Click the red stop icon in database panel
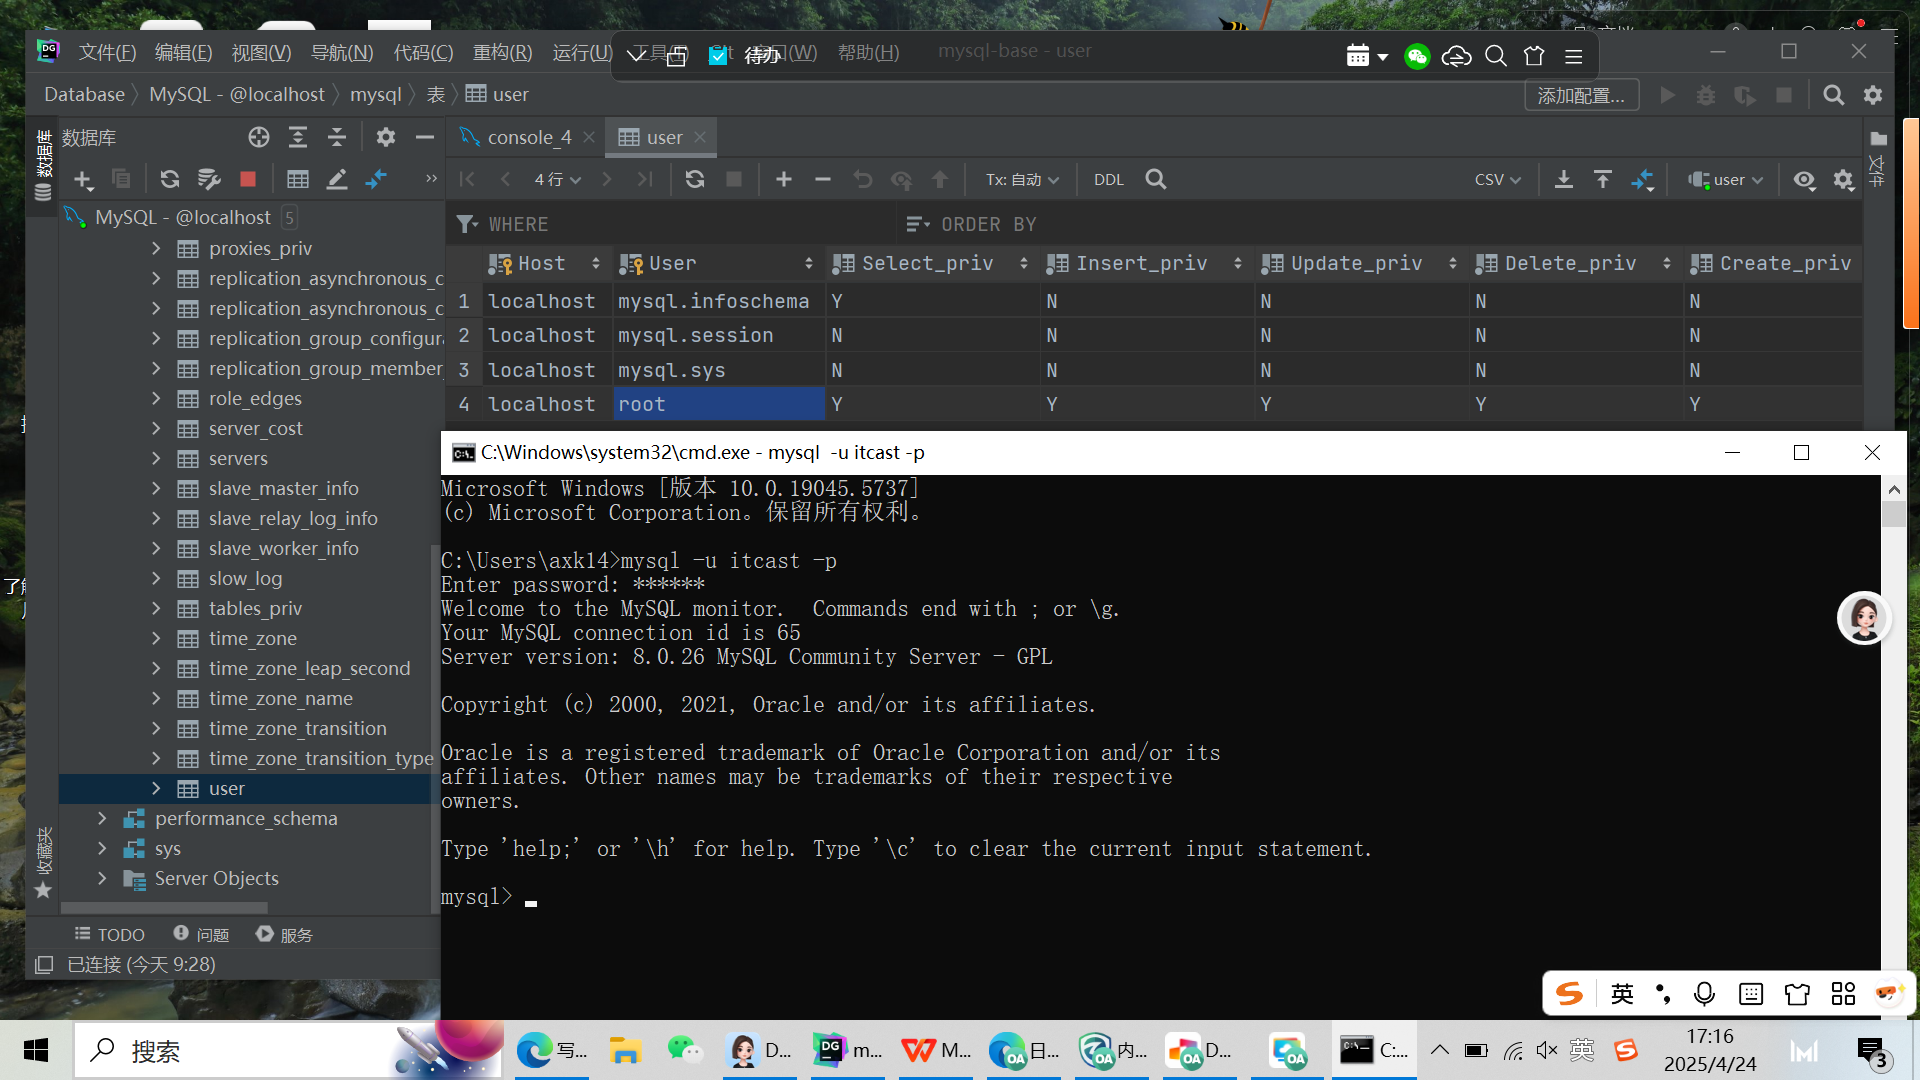Screen dimensions: 1920x1080 [248, 179]
